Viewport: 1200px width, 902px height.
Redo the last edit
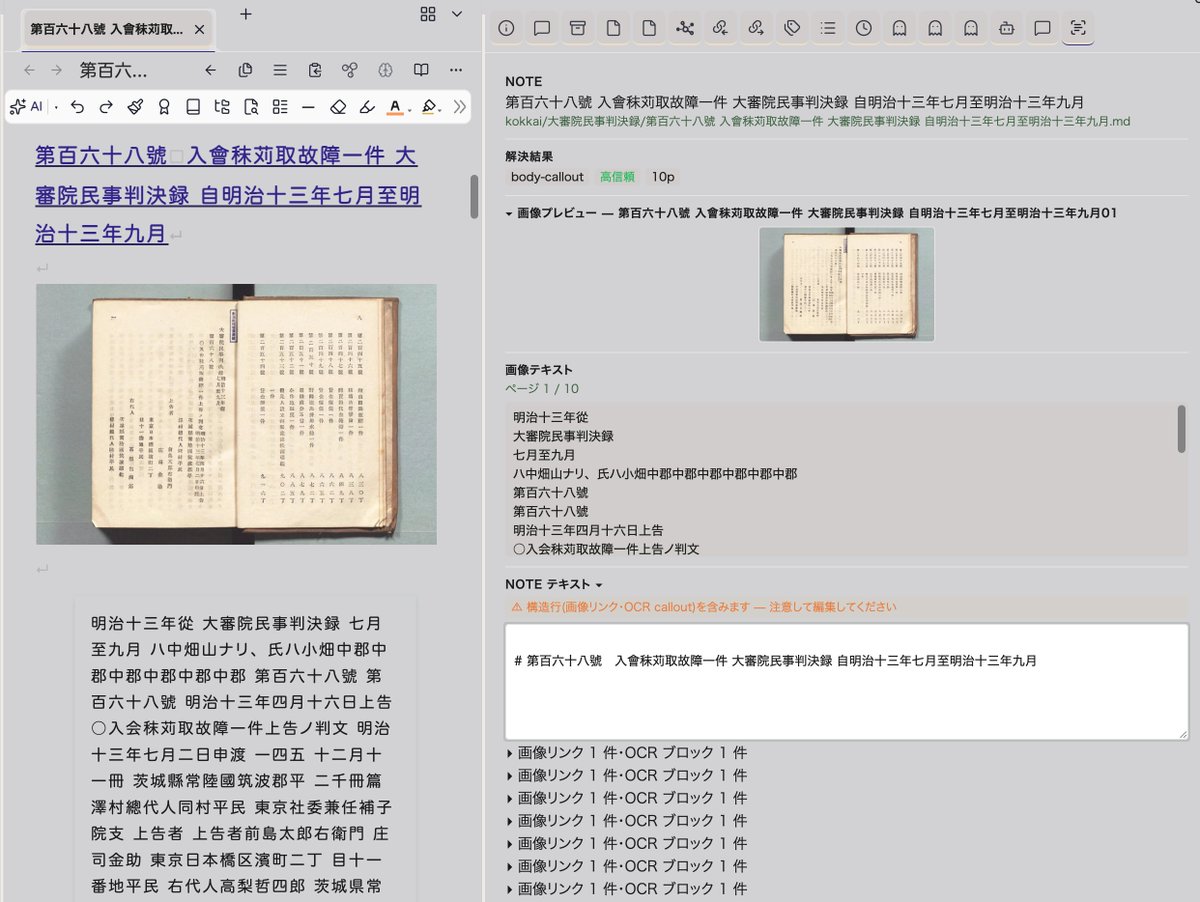(x=106, y=106)
